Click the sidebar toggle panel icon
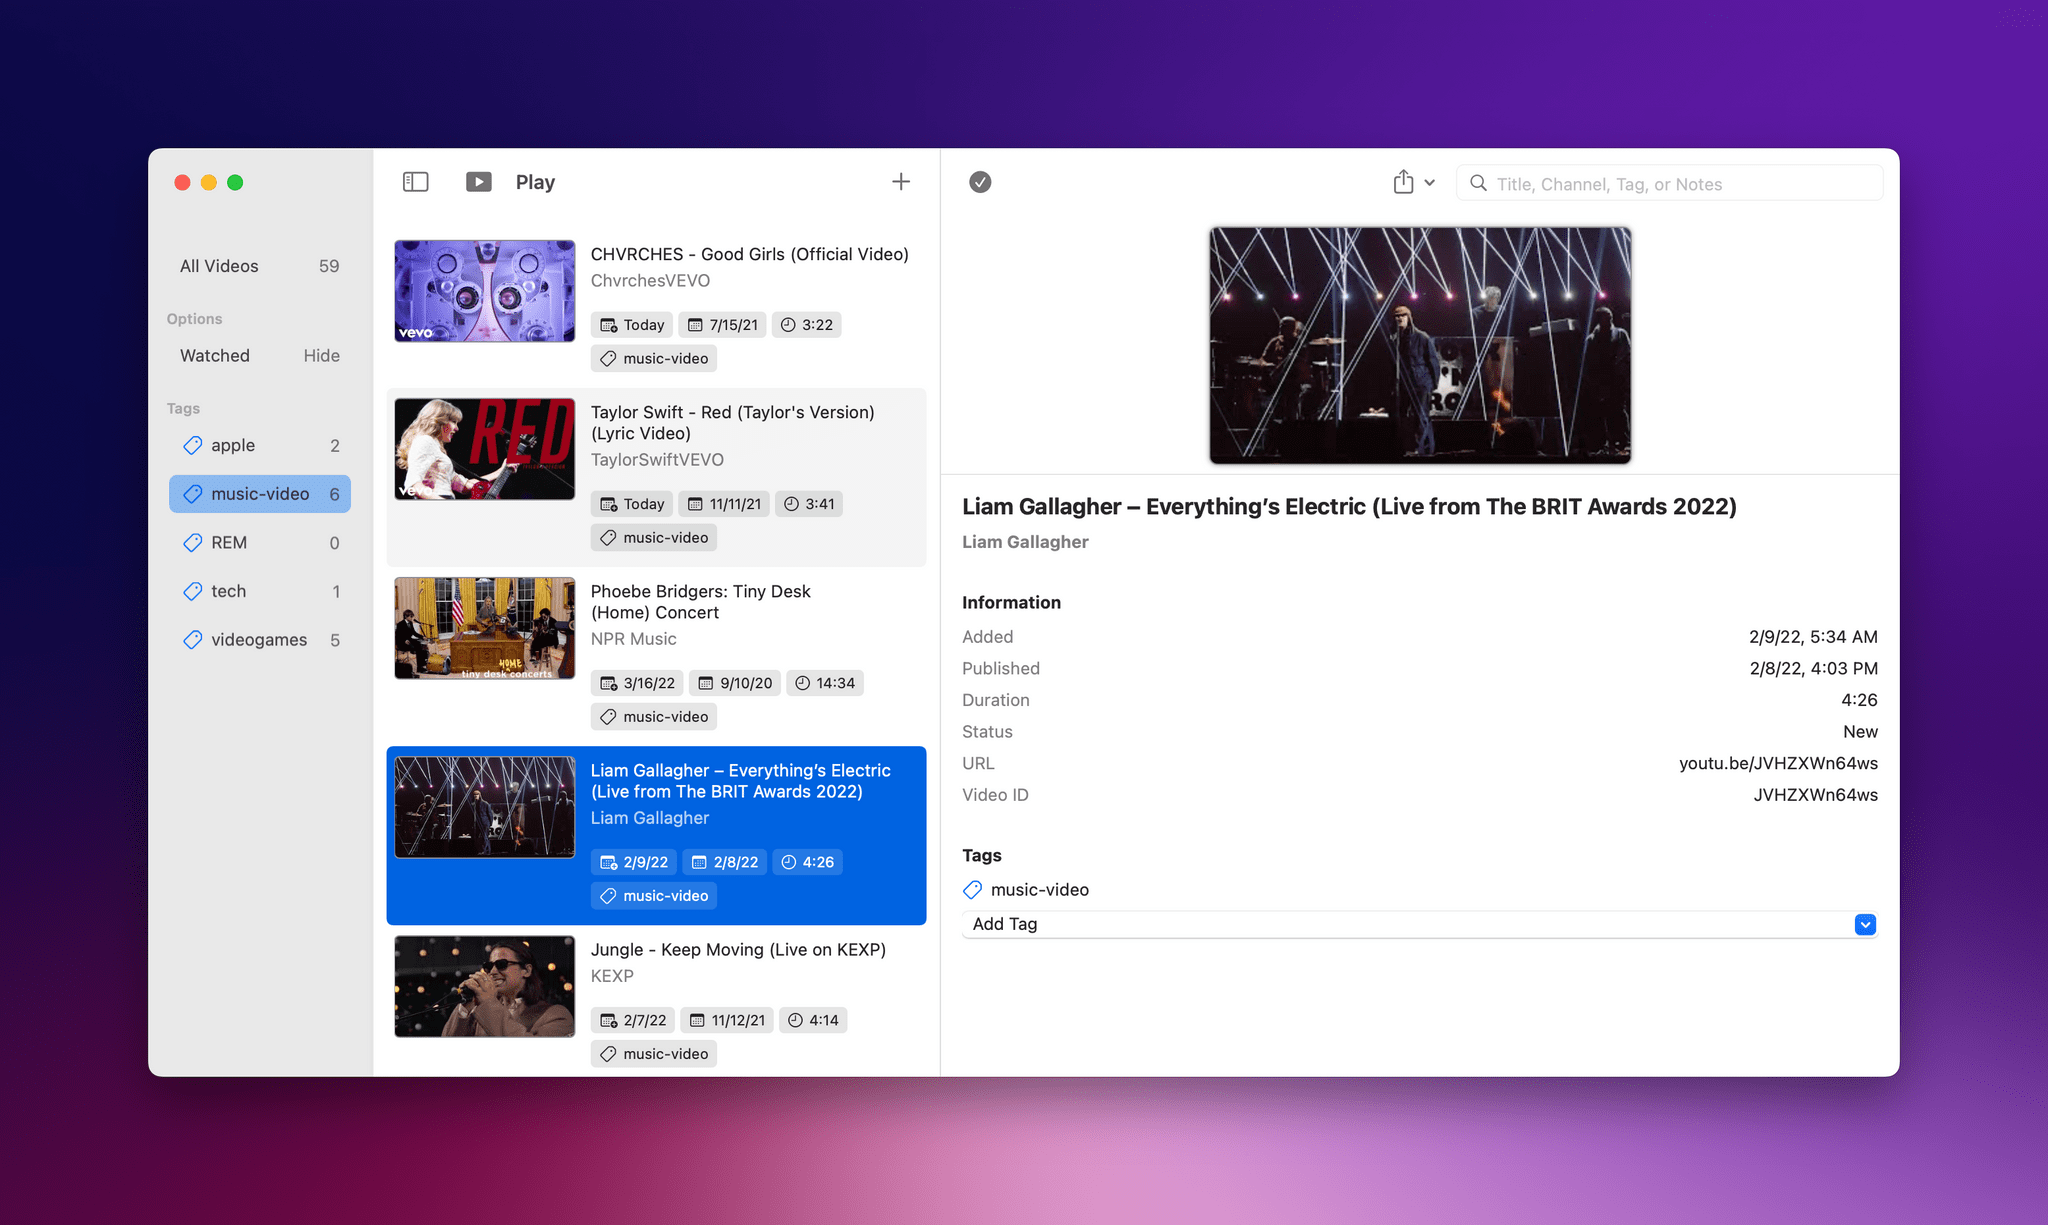The height and width of the screenshot is (1225, 2048). coord(415,181)
